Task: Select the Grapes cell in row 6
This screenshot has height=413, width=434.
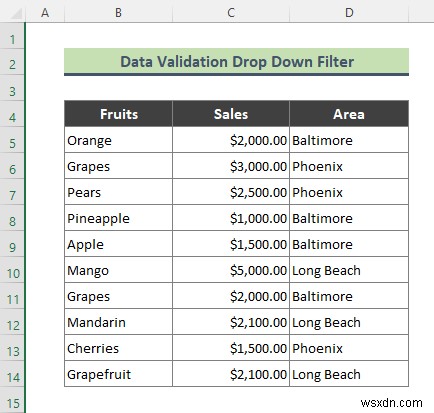Action: [x=118, y=166]
